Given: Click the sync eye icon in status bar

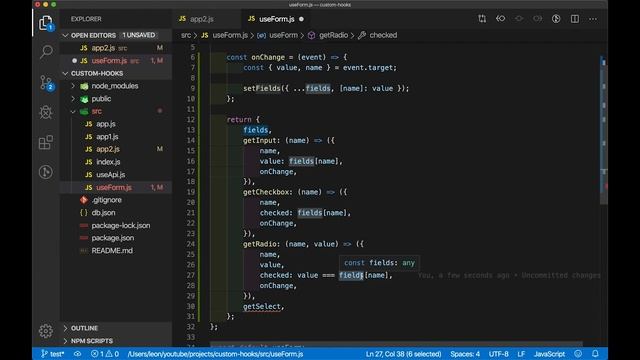Looking at the screenshot, I should pyautogui.click(x=78, y=354).
